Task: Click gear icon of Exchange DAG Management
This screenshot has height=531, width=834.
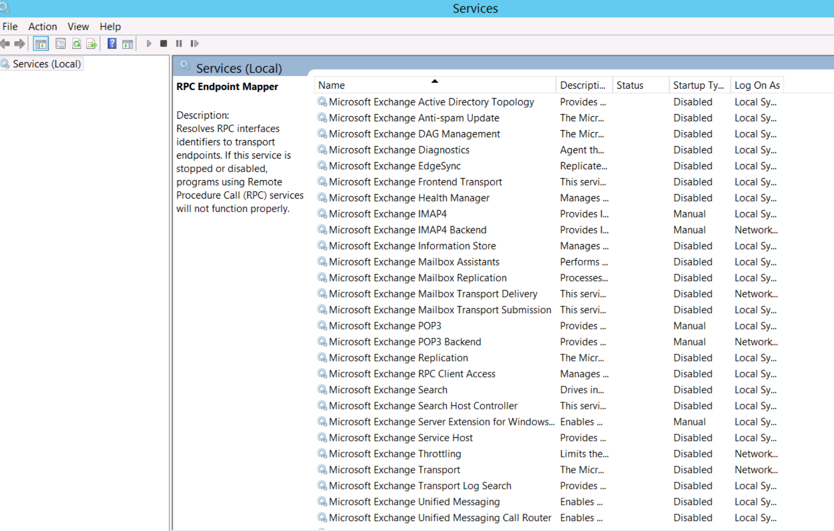Action: pyautogui.click(x=322, y=134)
